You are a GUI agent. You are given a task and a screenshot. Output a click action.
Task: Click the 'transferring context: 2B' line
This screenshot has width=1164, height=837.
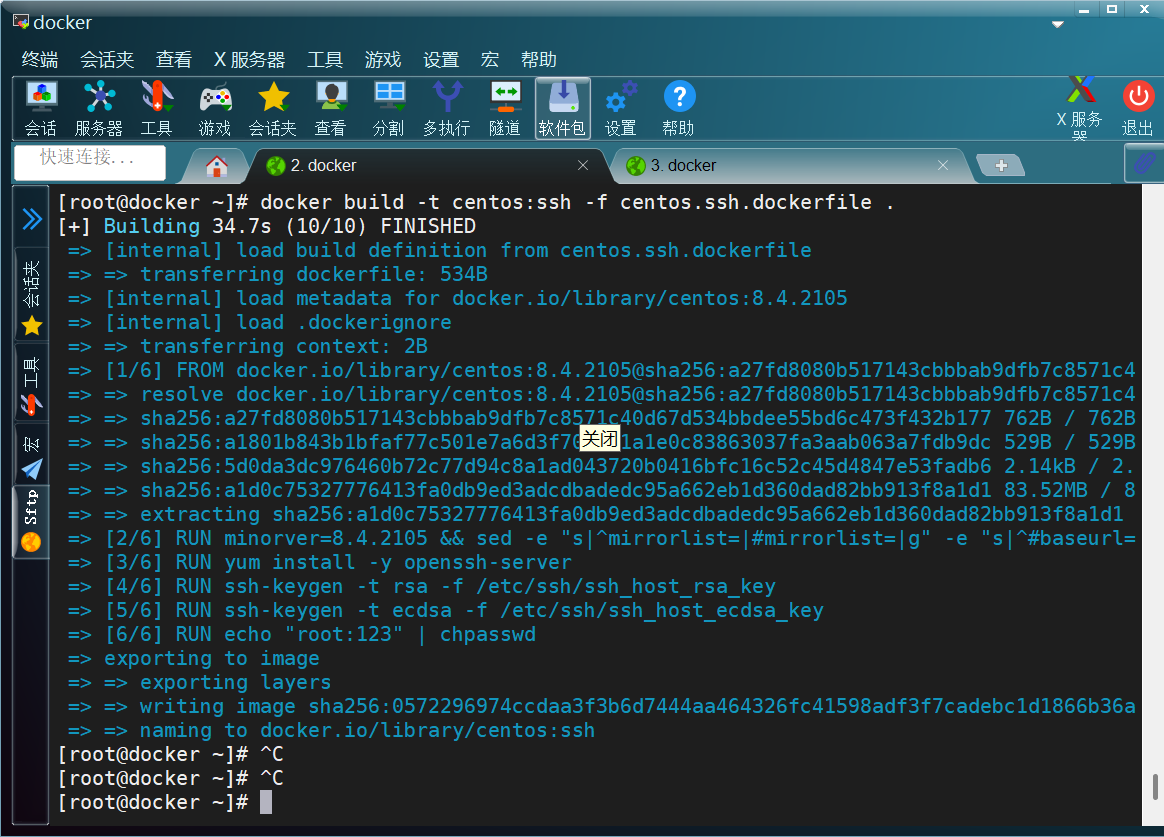247,346
